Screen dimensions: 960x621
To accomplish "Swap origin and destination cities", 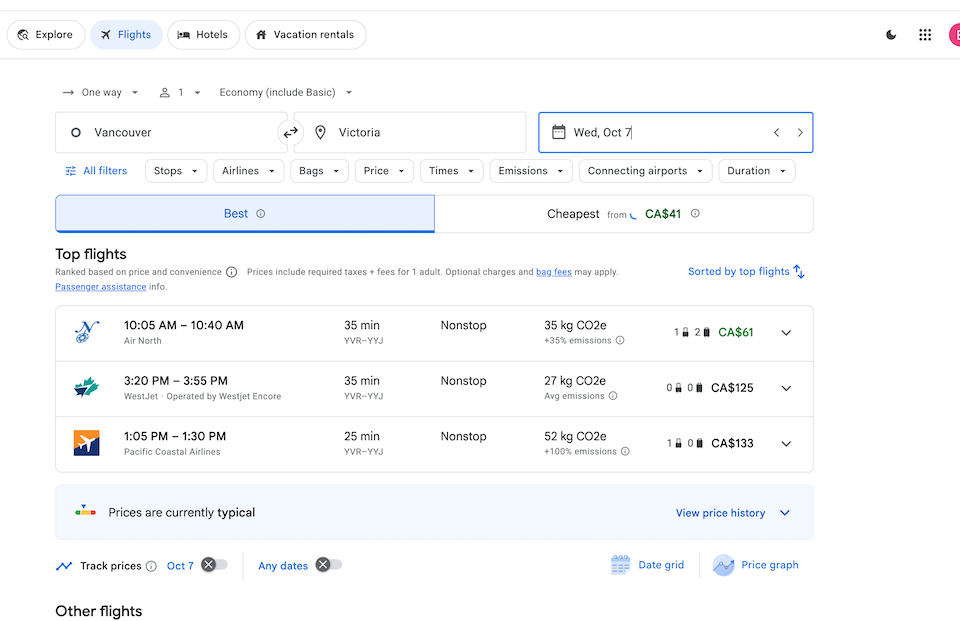I will (290, 132).
